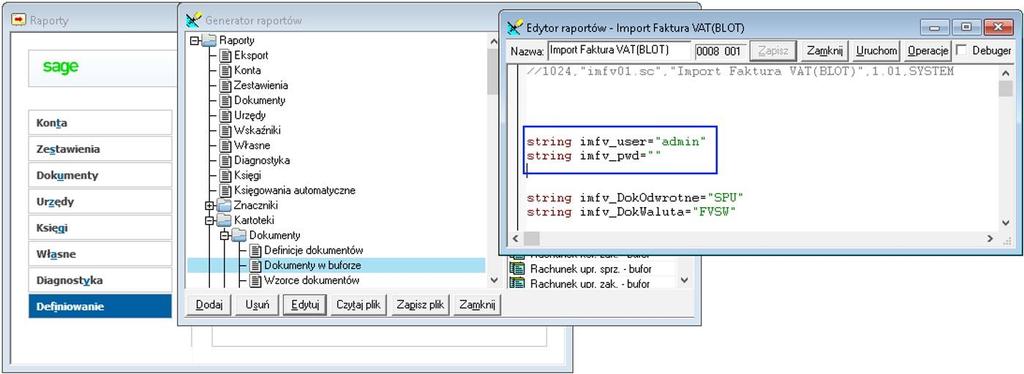Open Zestawienia in Raporty side menu
Image resolution: width=1024 pixels, height=374 pixels.
100,149
